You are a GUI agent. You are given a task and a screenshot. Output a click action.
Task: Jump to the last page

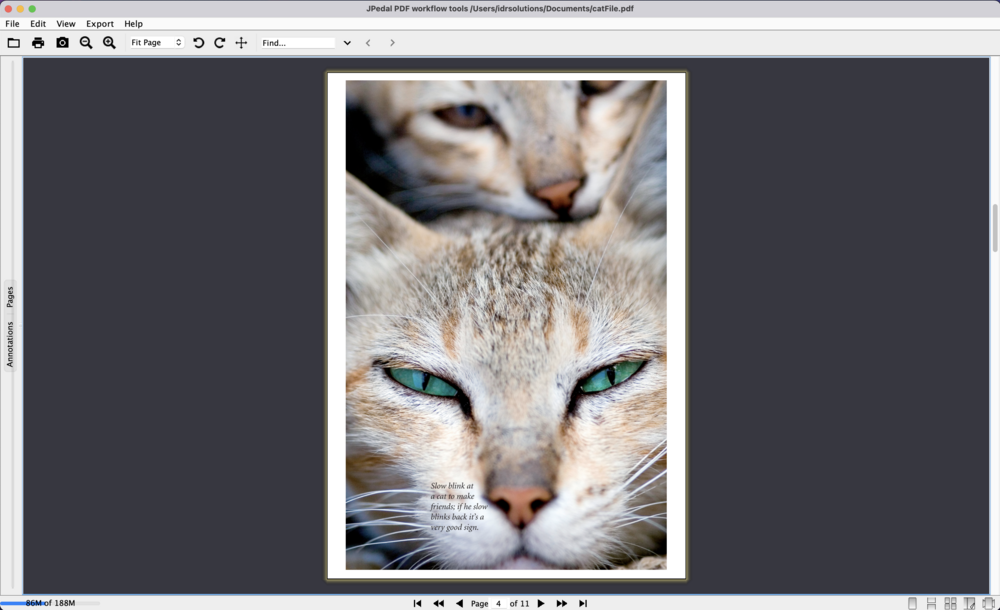[x=583, y=603]
